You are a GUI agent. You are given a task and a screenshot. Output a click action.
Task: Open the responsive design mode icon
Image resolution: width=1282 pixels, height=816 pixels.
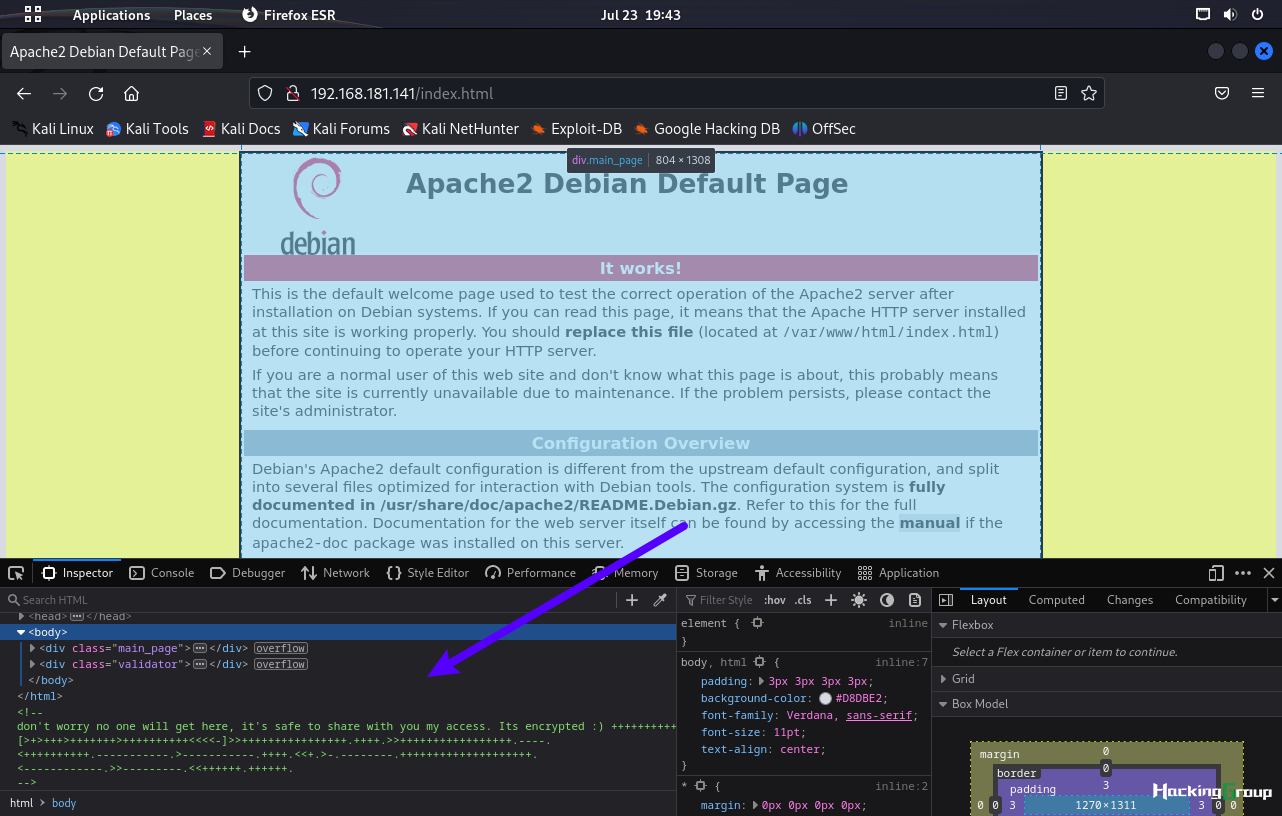pyautogui.click(x=1216, y=573)
